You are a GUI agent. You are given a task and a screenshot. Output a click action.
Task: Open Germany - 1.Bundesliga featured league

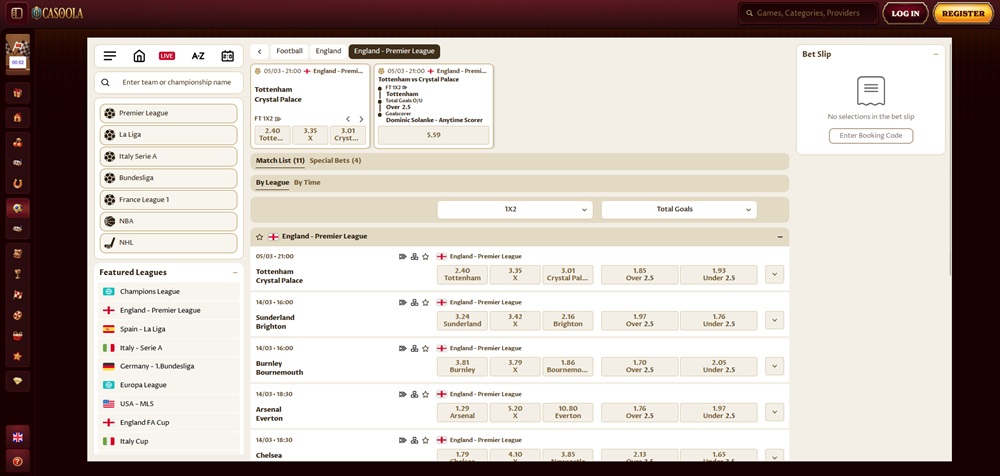[169, 366]
